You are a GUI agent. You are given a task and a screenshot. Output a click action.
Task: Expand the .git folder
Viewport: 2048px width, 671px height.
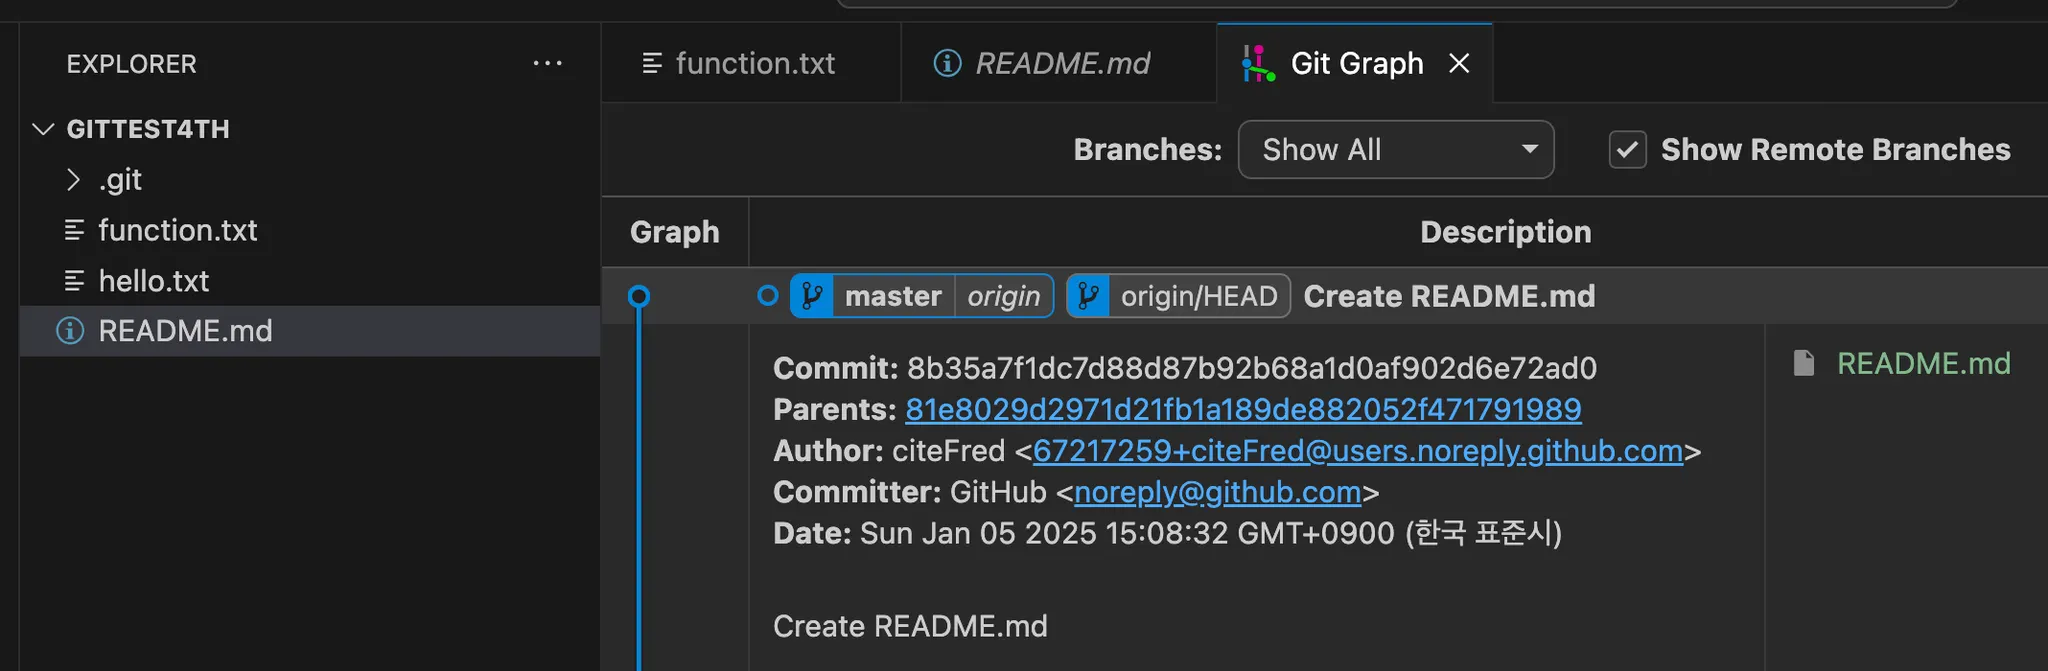(73, 180)
